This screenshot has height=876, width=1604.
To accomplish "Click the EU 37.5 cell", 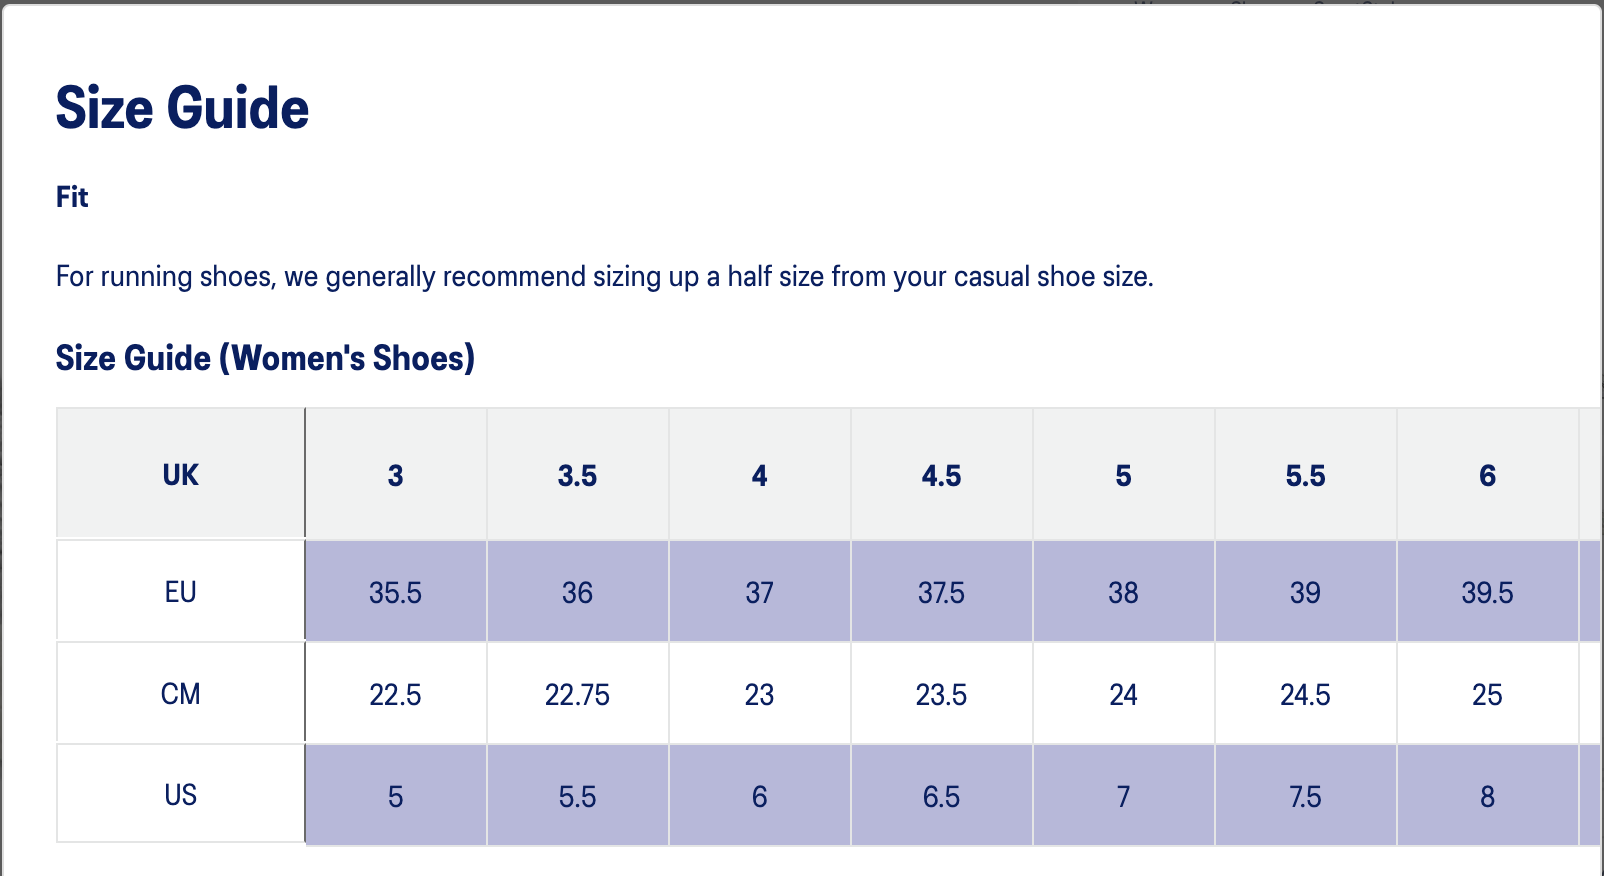I will (x=941, y=593).
